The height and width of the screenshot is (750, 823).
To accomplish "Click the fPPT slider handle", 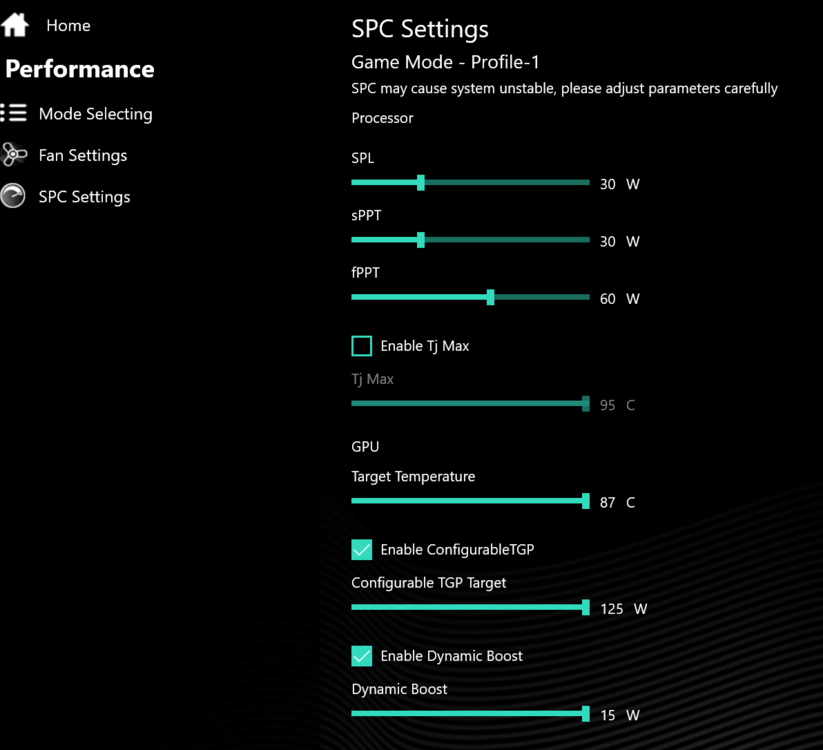I will (x=490, y=297).
